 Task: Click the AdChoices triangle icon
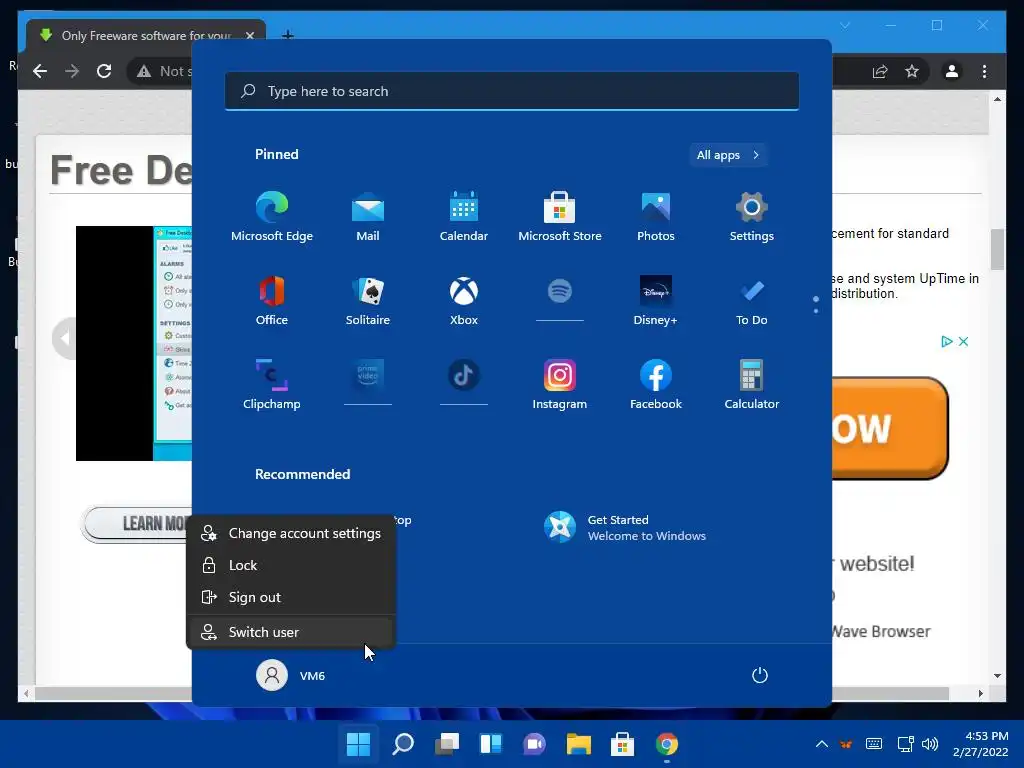point(946,341)
